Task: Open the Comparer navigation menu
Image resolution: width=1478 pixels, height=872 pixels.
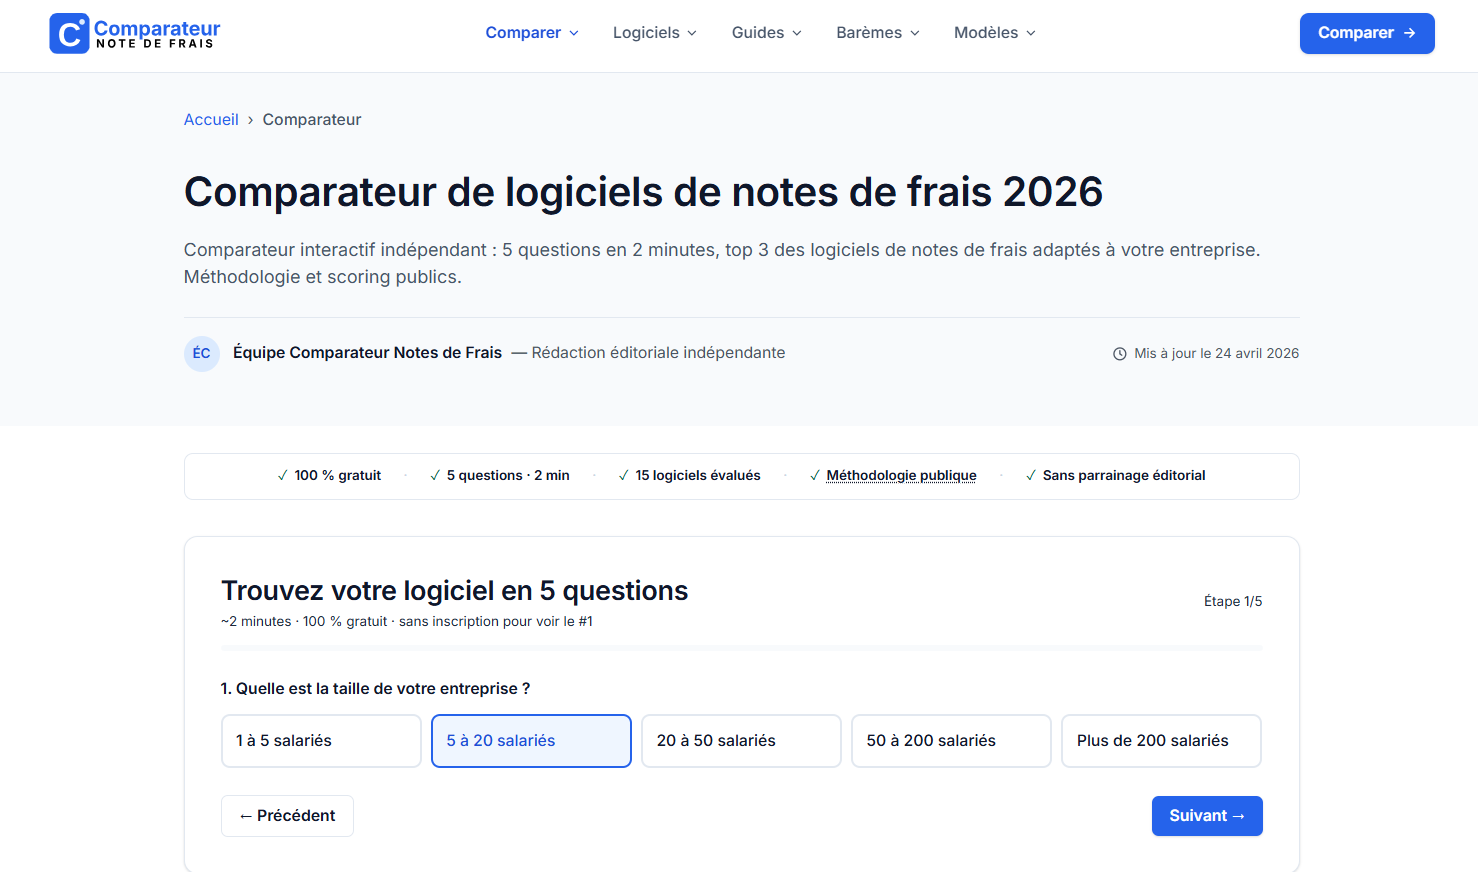Action: 532,33
